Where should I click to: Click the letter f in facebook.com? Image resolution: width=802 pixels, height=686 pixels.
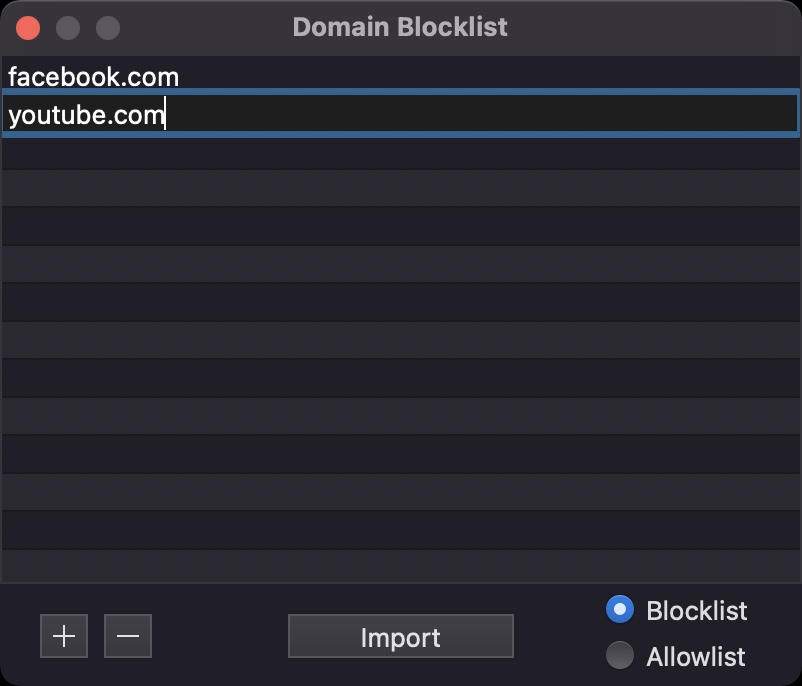coord(13,77)
